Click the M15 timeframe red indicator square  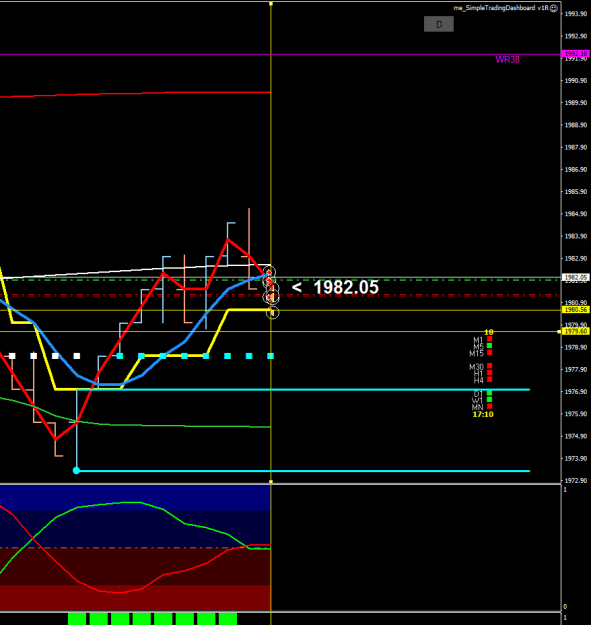(489, 352)
